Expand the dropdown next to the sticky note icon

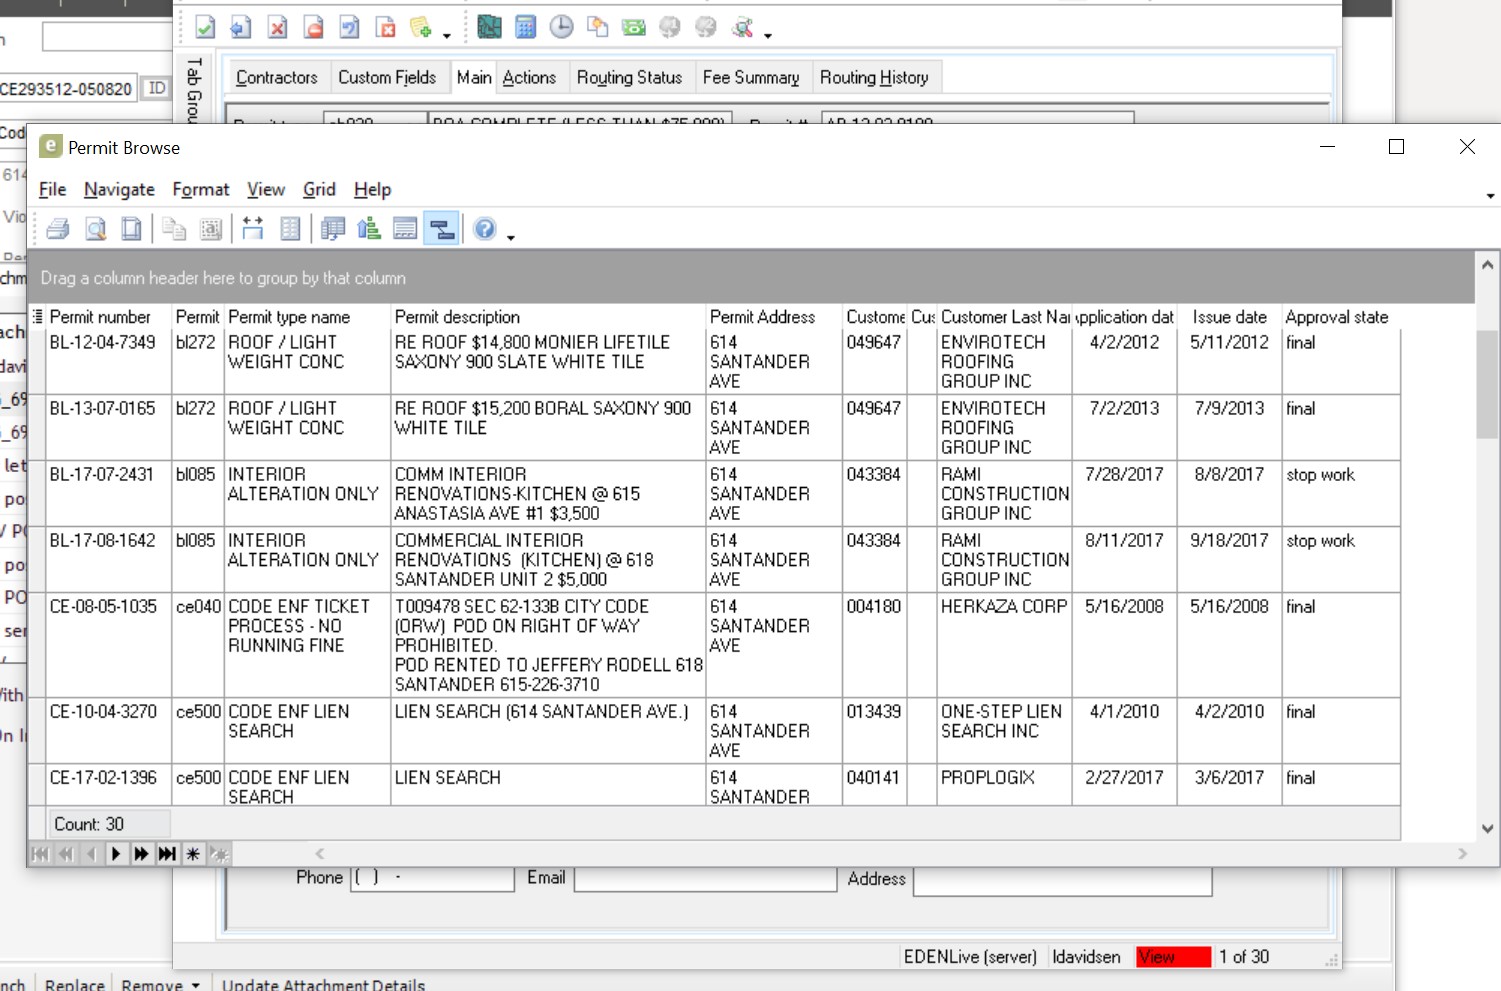pos(447,35)
